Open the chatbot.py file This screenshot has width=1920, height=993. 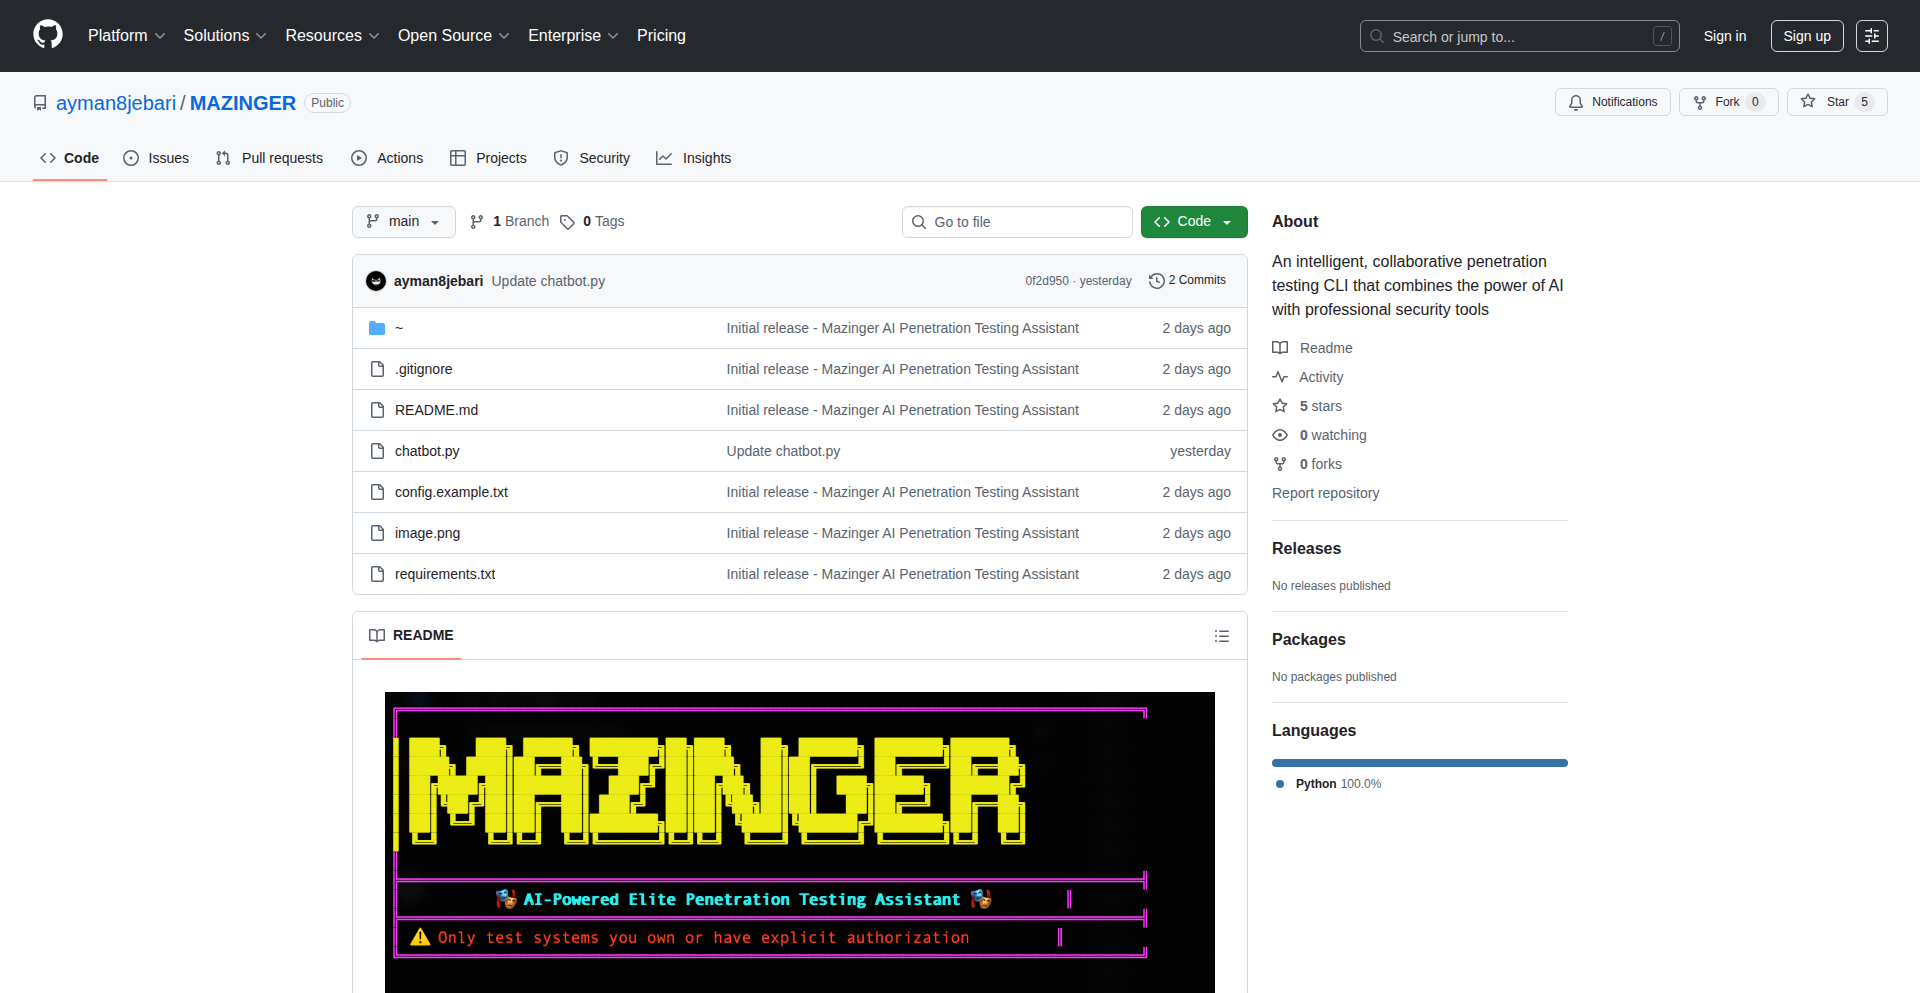[427, 451]
